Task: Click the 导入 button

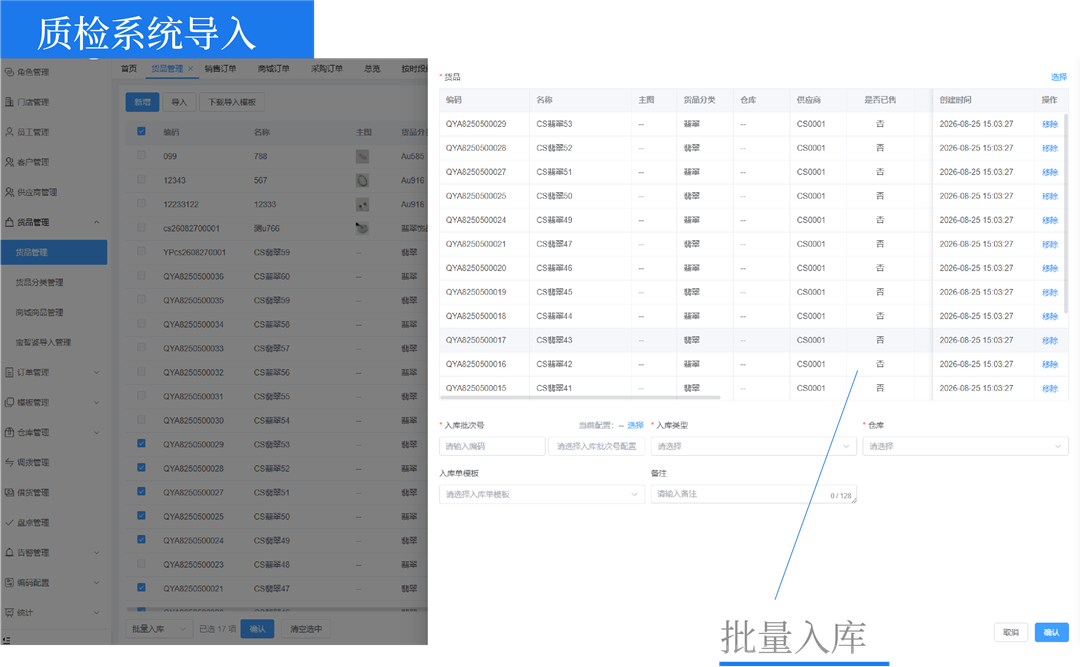Action: (179, 102)
